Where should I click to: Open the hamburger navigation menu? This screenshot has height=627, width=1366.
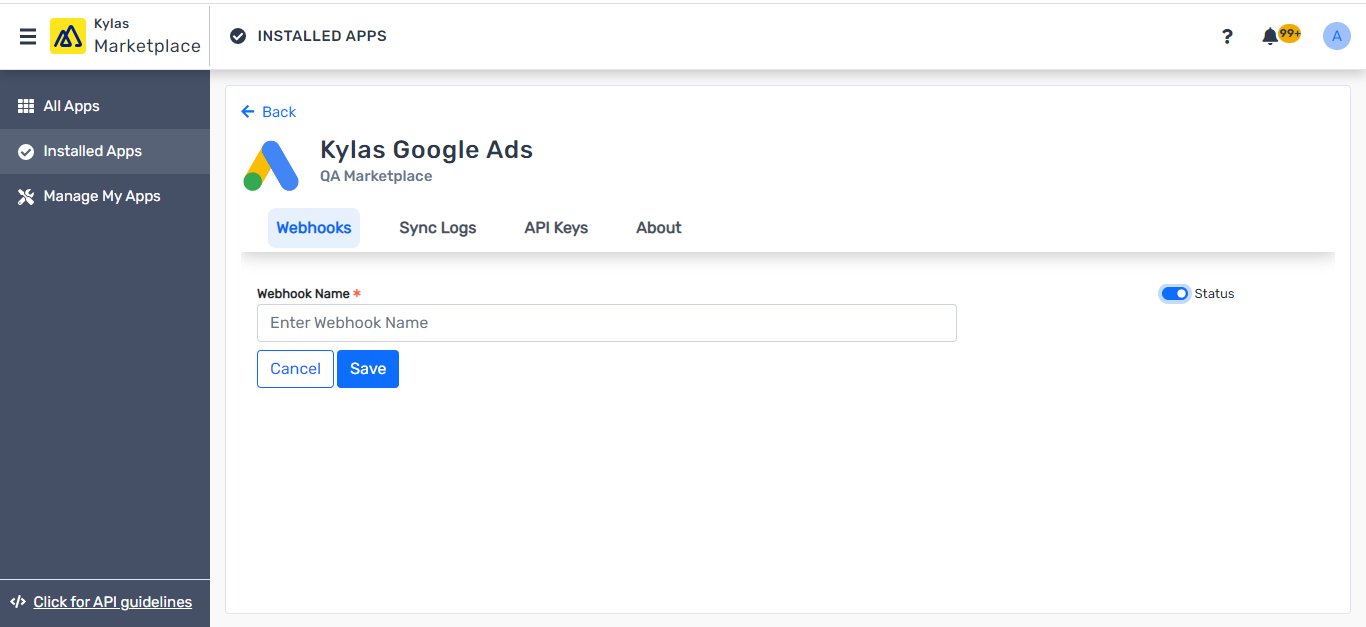(x=27, y=36)
